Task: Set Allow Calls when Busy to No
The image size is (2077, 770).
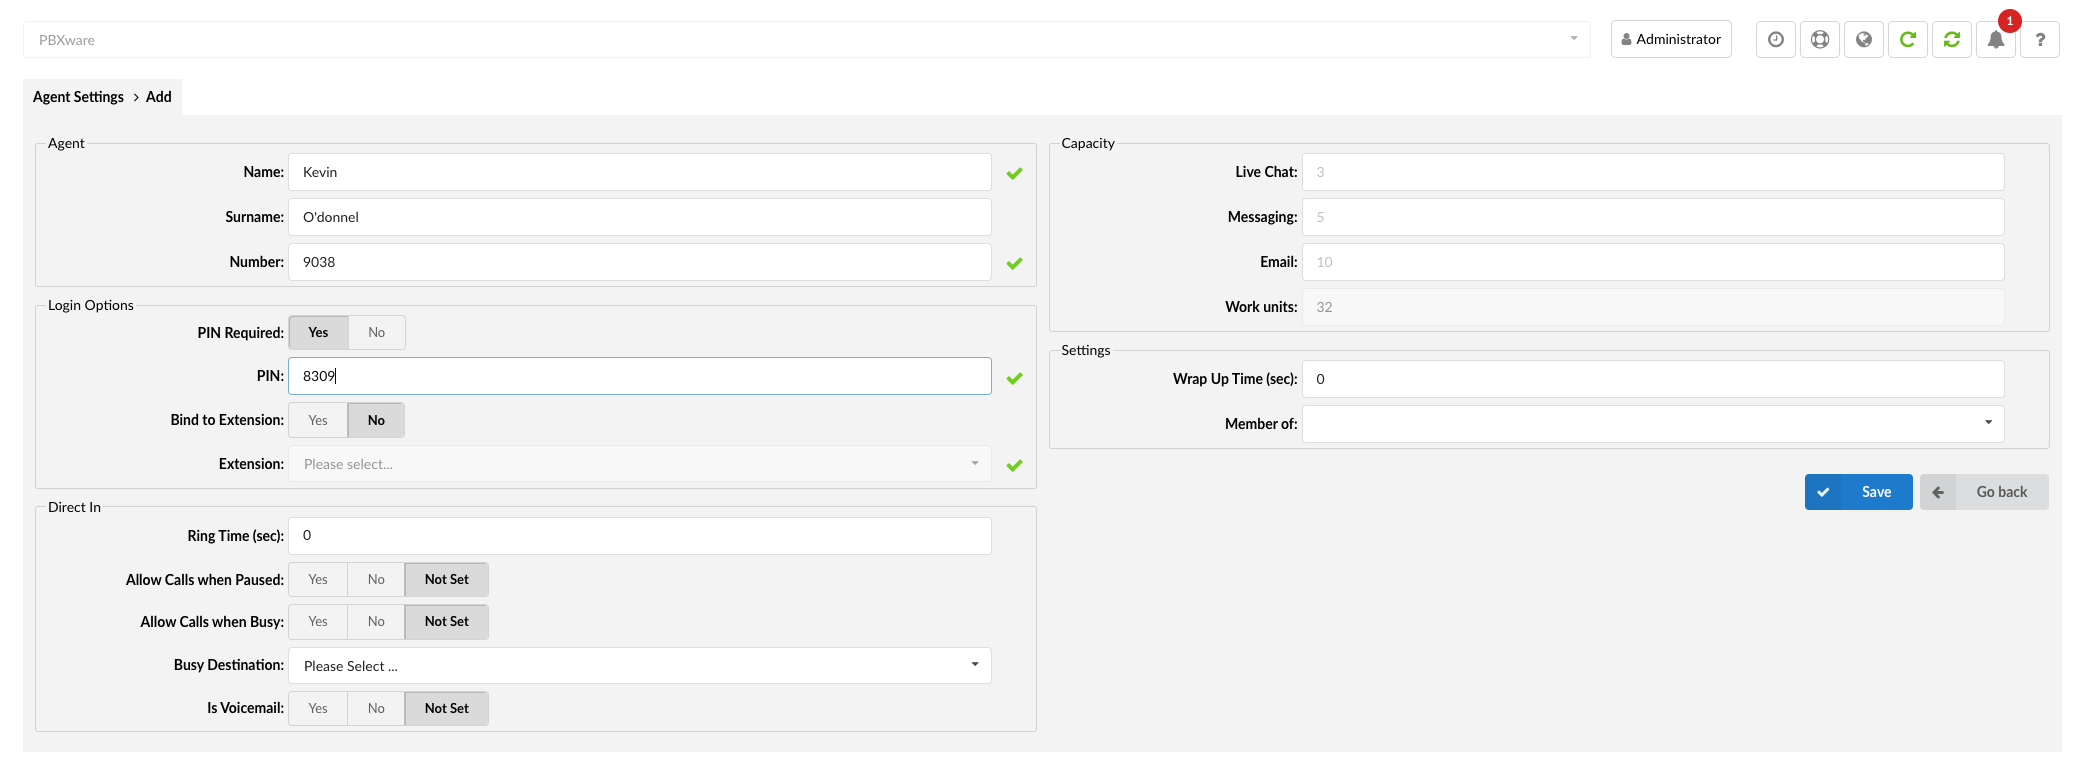Action: click(376, 622)
